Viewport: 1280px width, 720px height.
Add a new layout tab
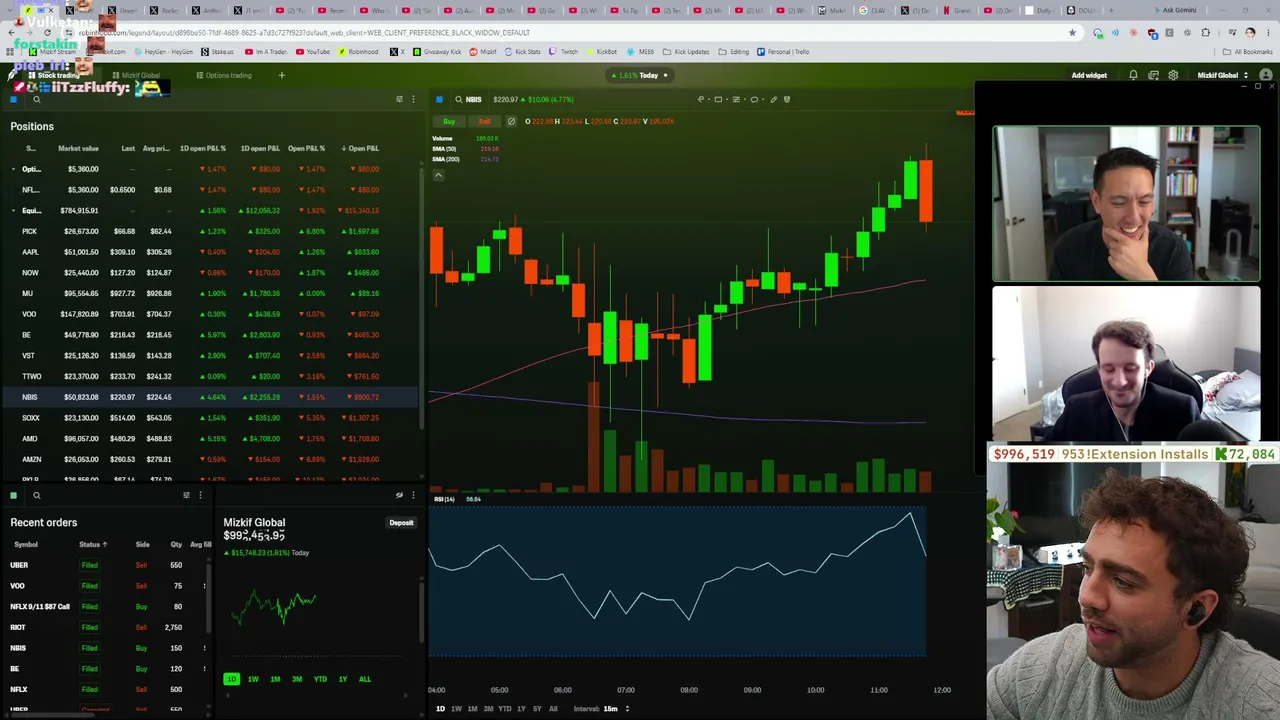(x=281, y=75)
